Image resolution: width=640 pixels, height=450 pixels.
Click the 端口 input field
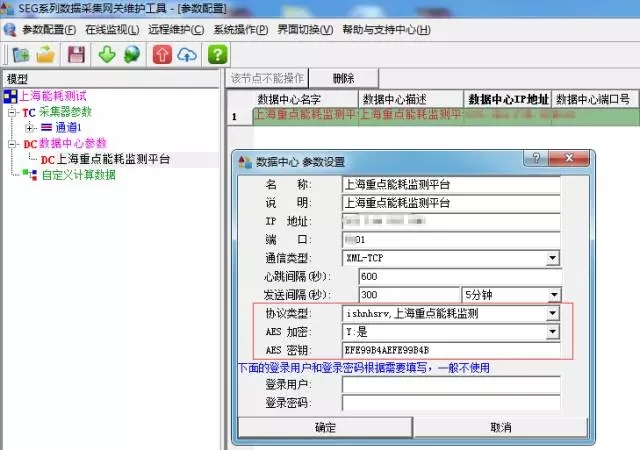(x=451, y=240)
